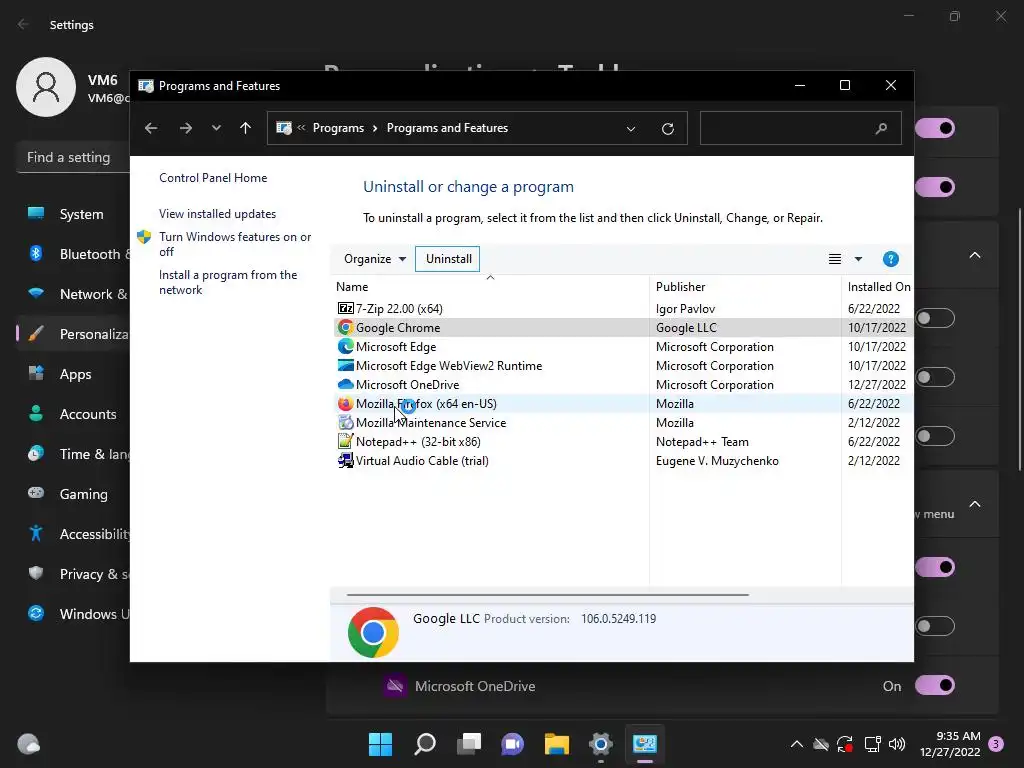Open Windows Start menu
1024x768 pixels.
[x=380, y=744]
